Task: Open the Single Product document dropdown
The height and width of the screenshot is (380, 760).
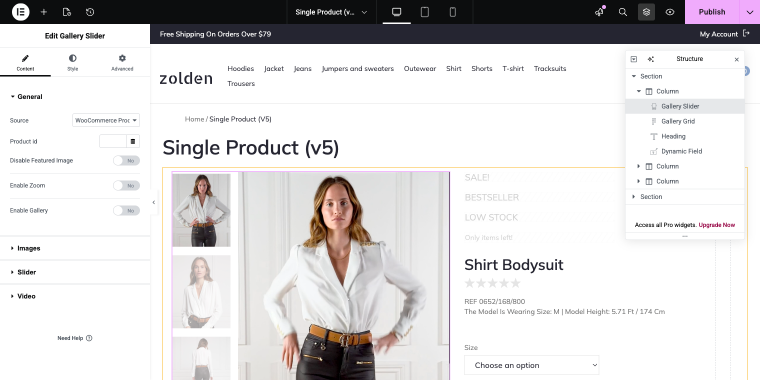Action: (x=331, y=12)
